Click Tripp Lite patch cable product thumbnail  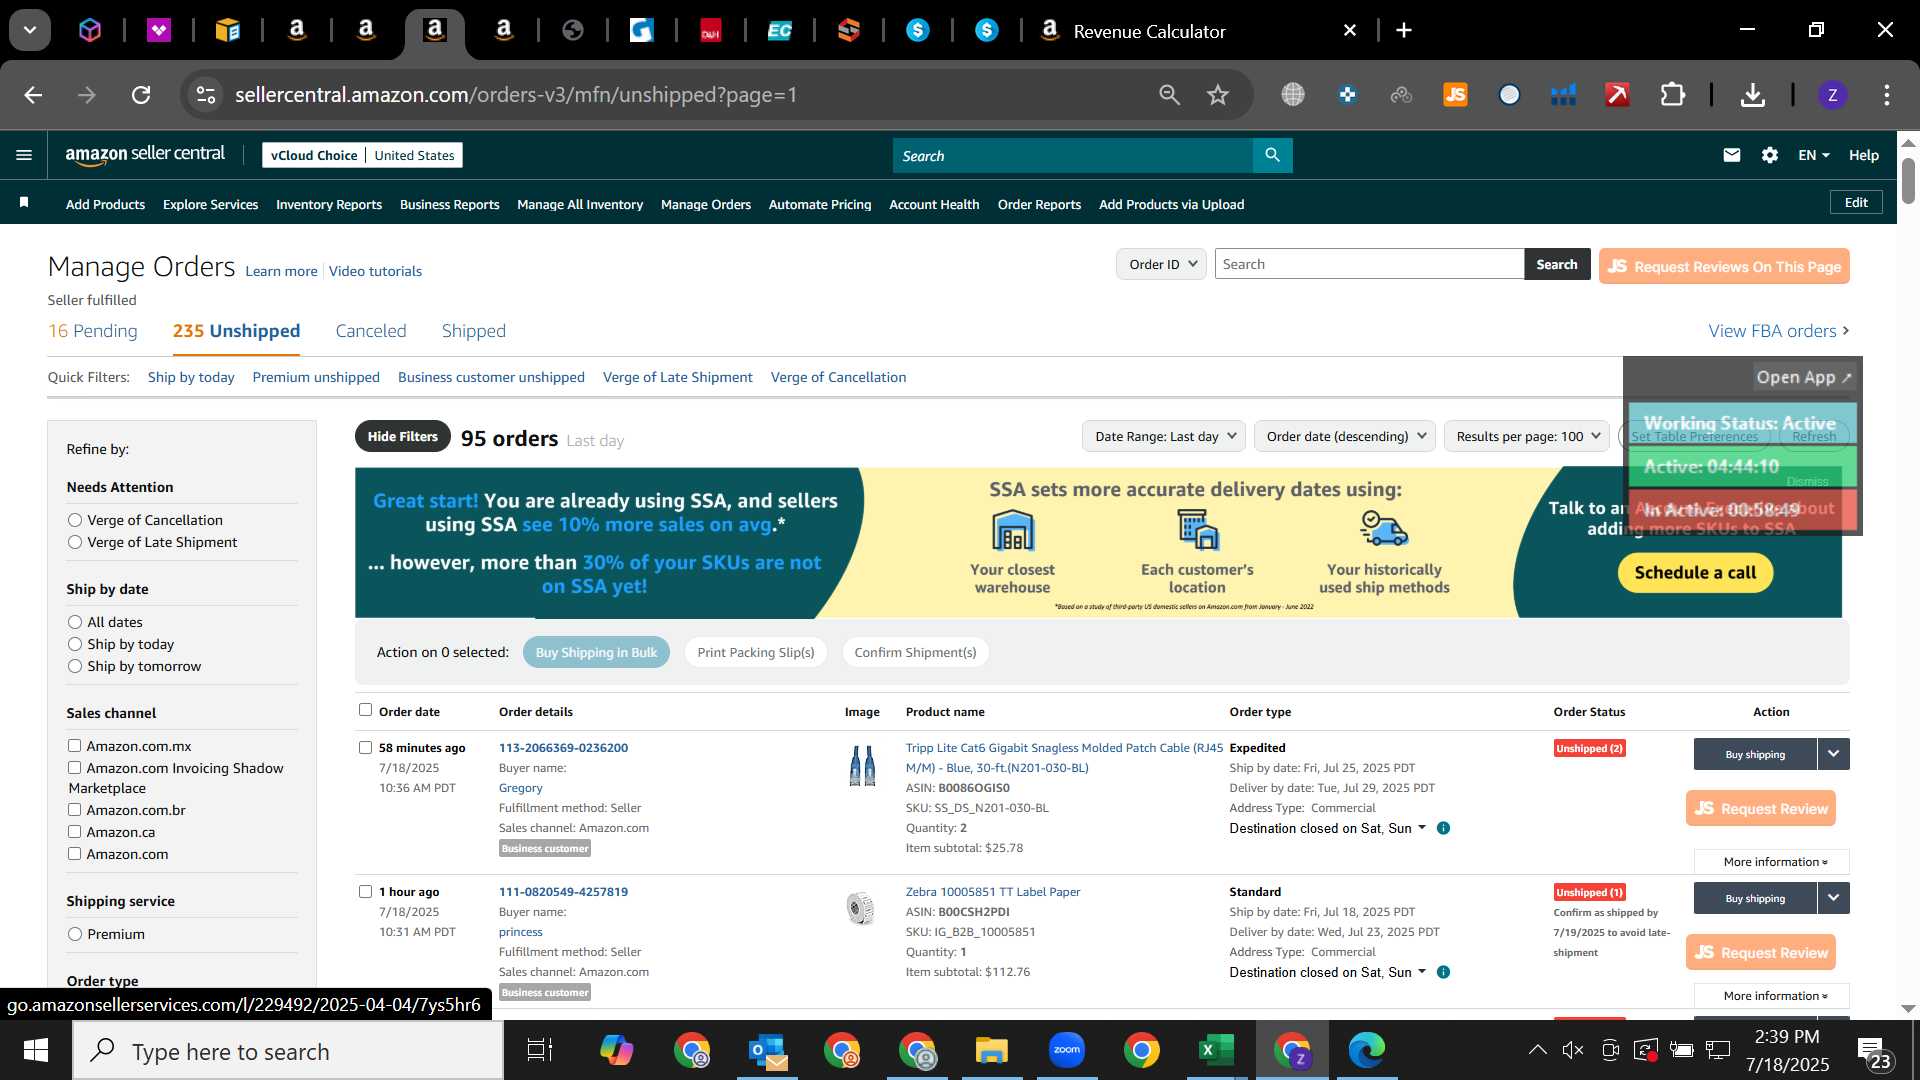point(862,766)
